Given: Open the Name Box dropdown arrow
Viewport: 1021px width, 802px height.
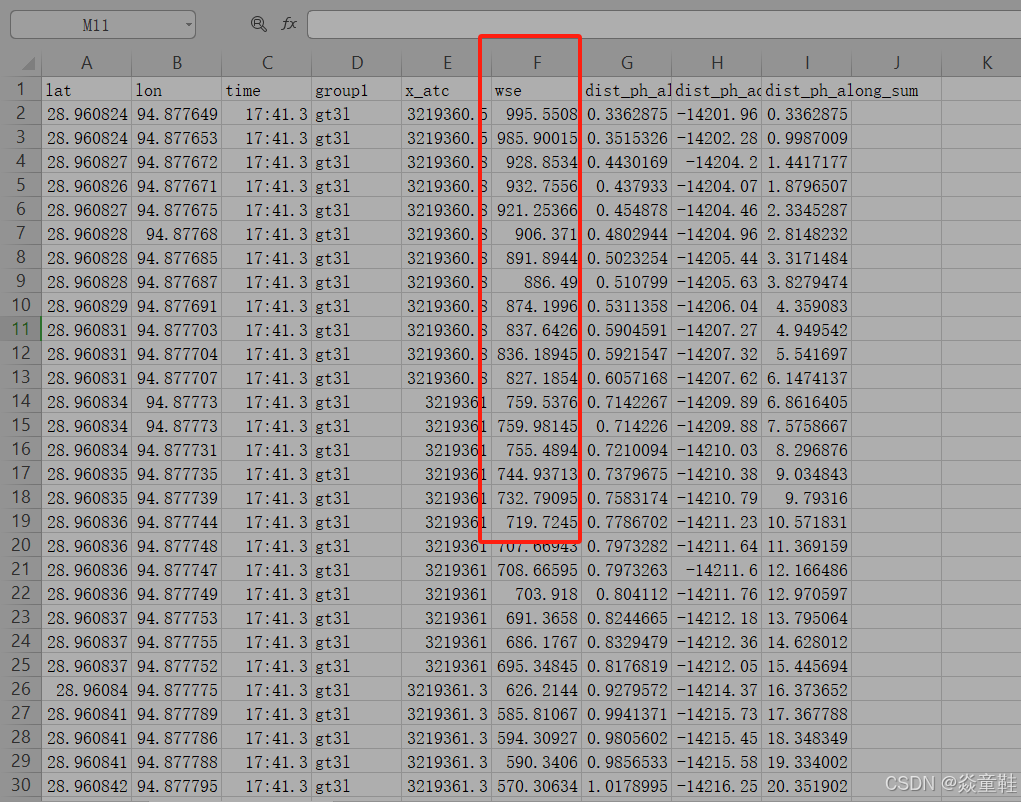Looking at the screenshot, I should point(188,25).
